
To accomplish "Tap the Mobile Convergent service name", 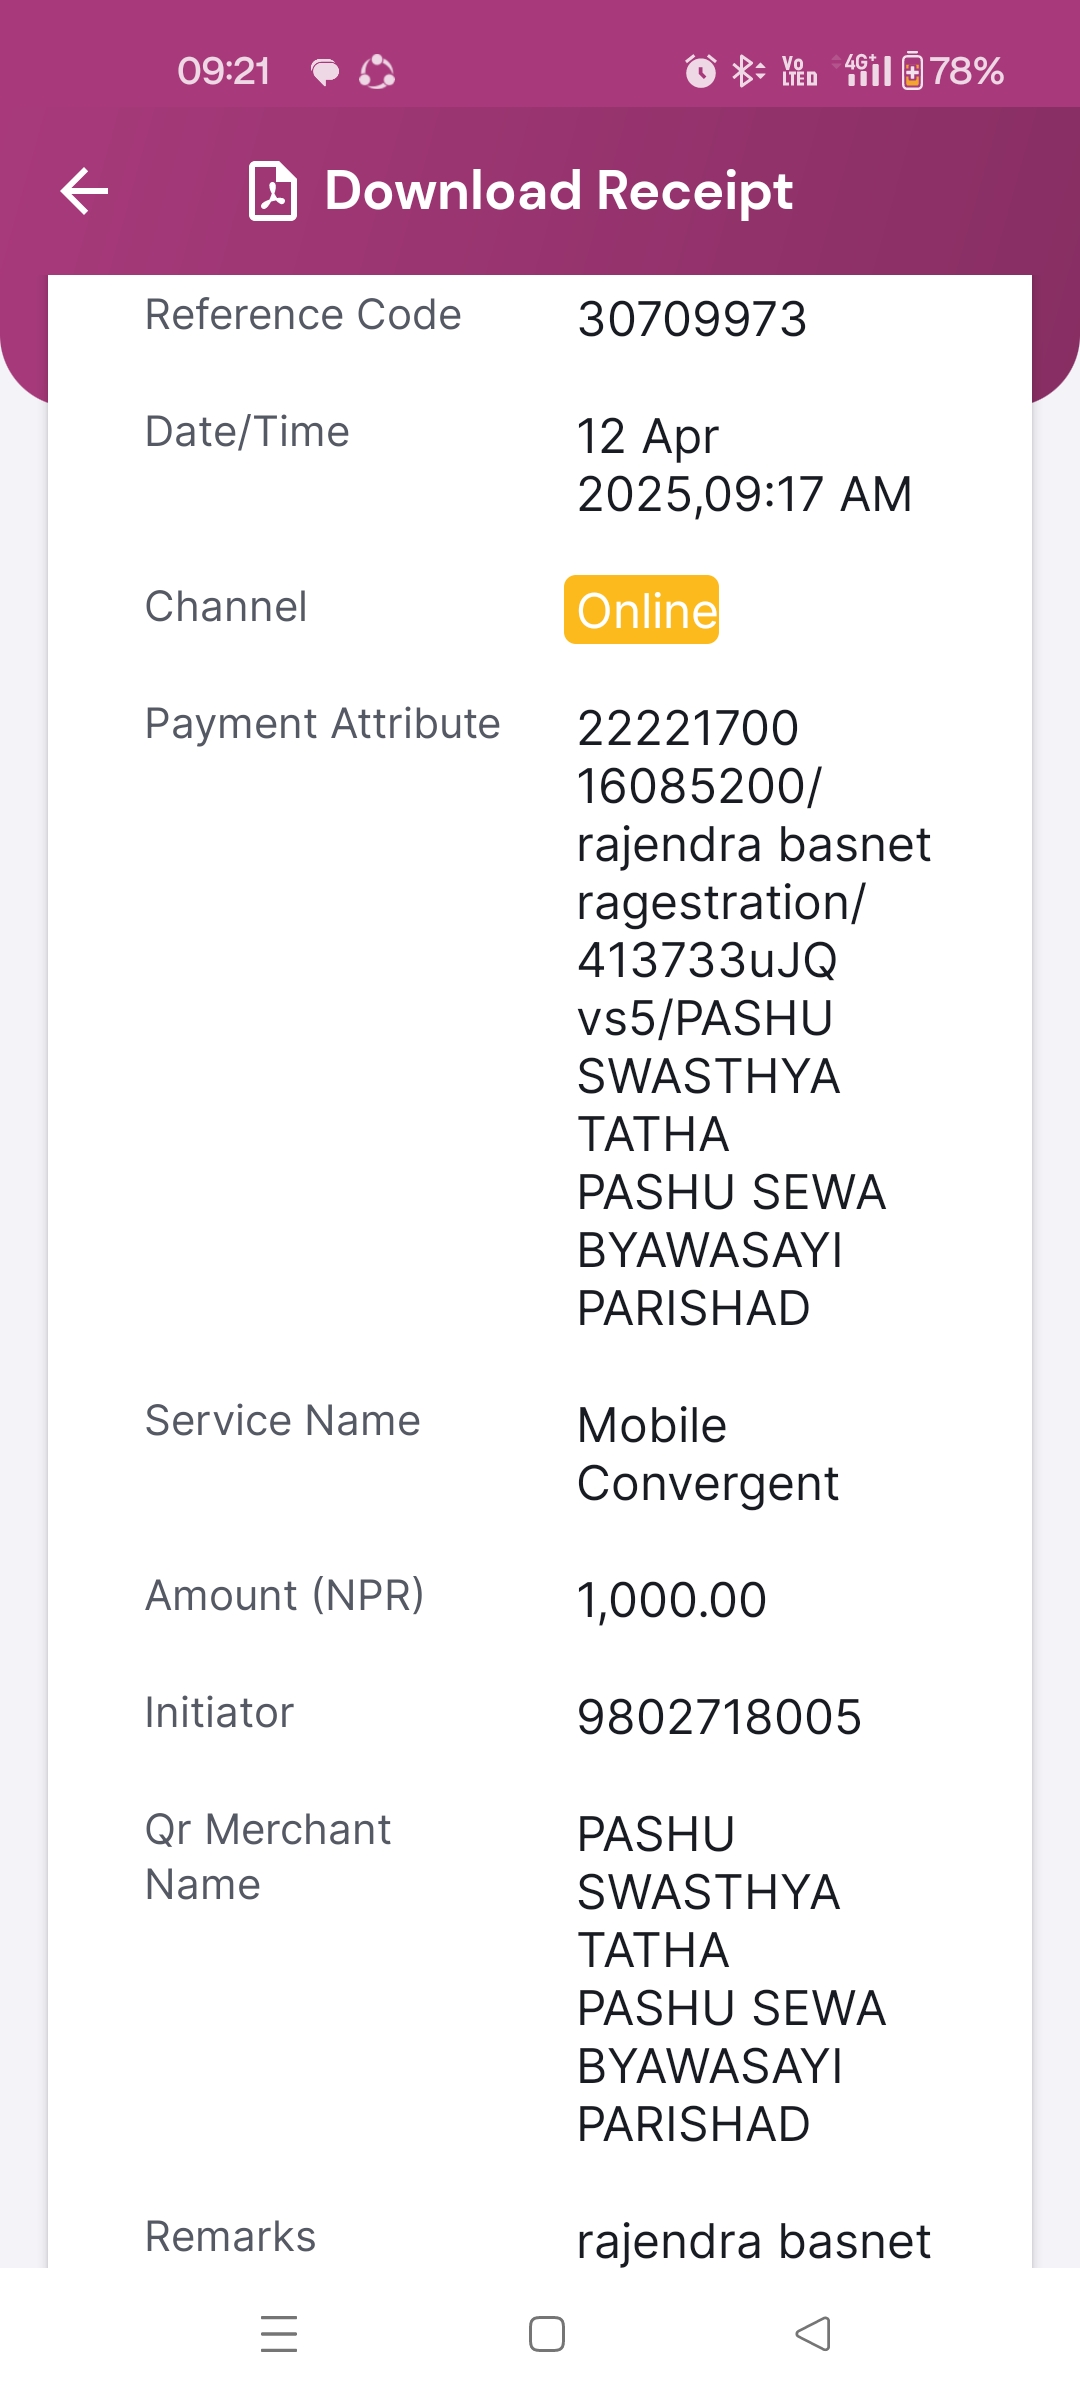I will 708,1454.
